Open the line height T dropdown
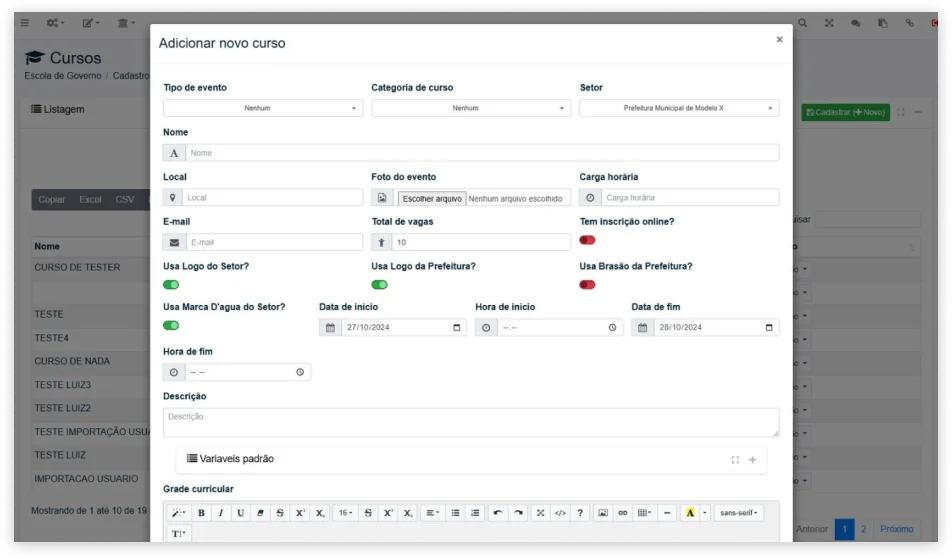 pyautogui.click(x=178, y=534)
